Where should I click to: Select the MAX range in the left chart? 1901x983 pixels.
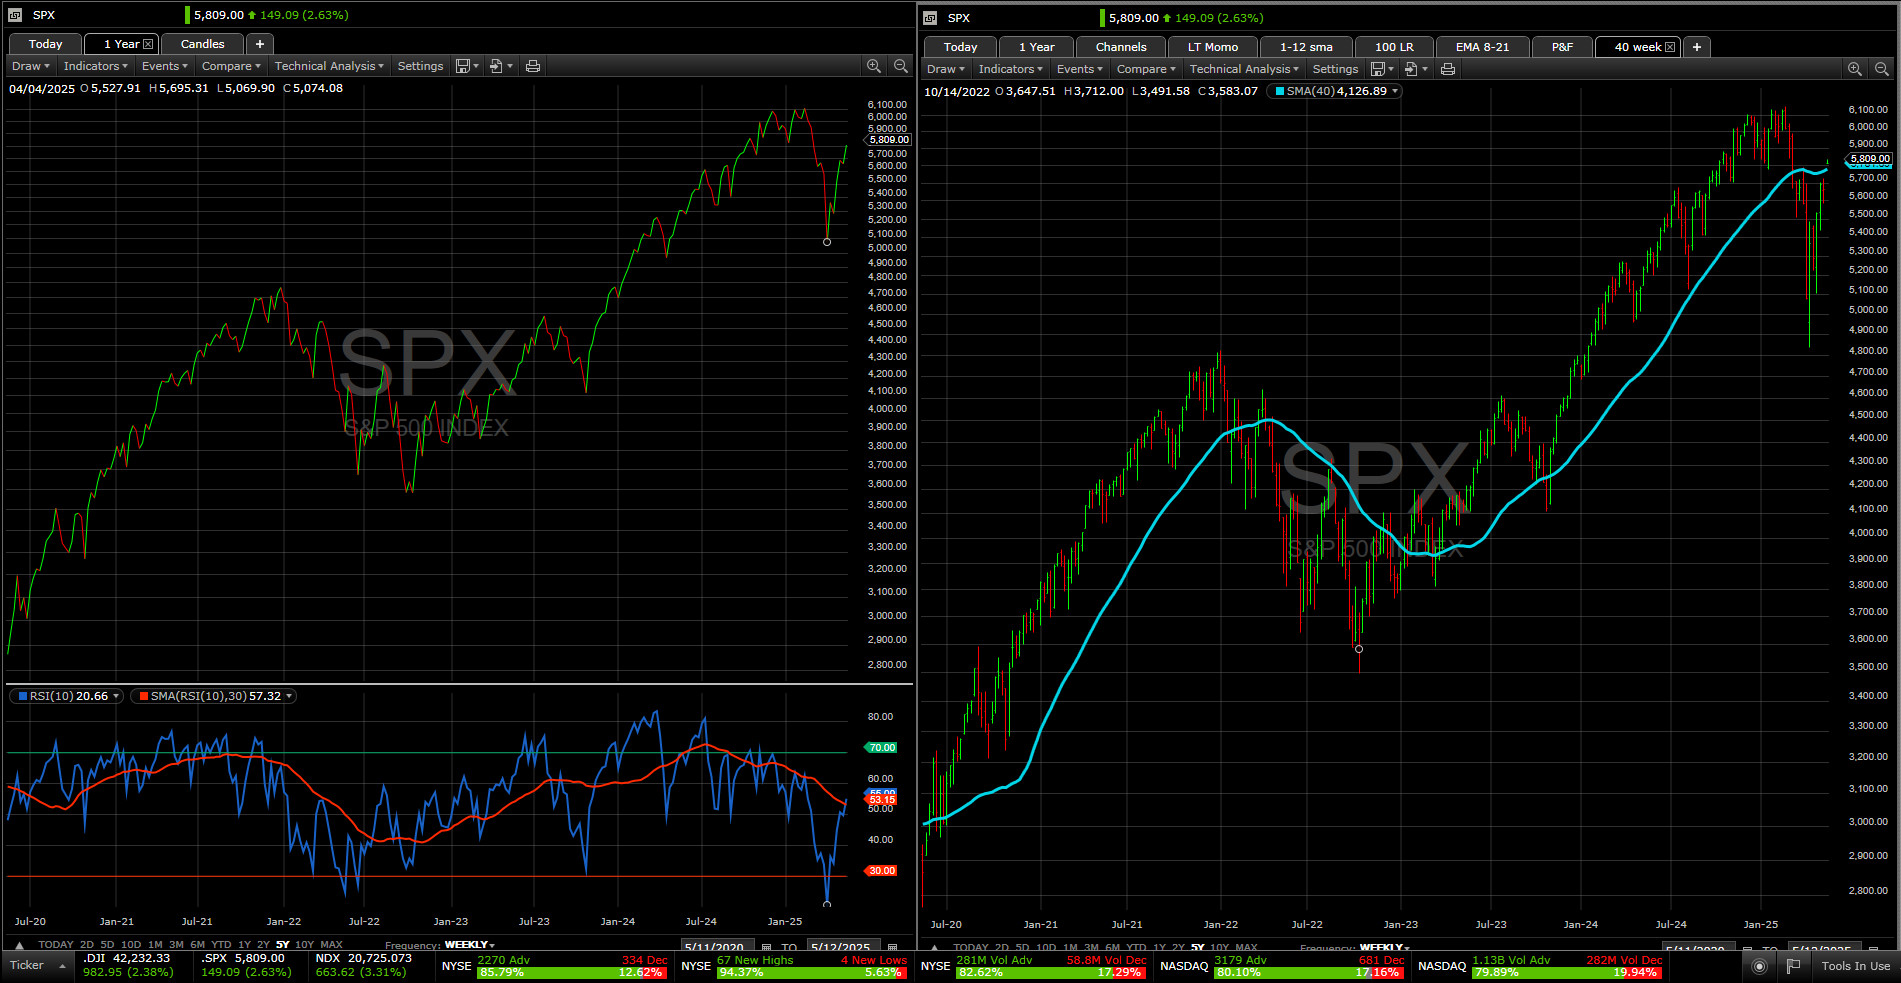(331, 944)
